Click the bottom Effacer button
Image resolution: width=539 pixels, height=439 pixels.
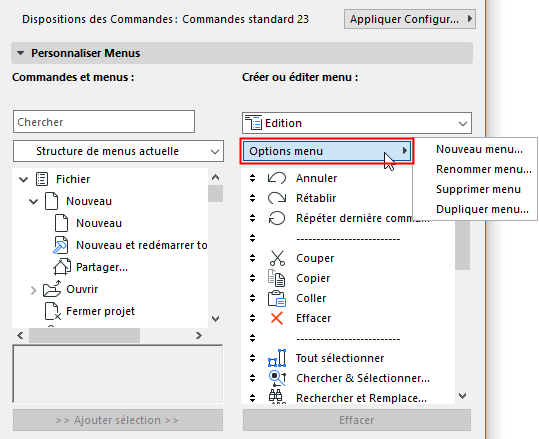357,420
